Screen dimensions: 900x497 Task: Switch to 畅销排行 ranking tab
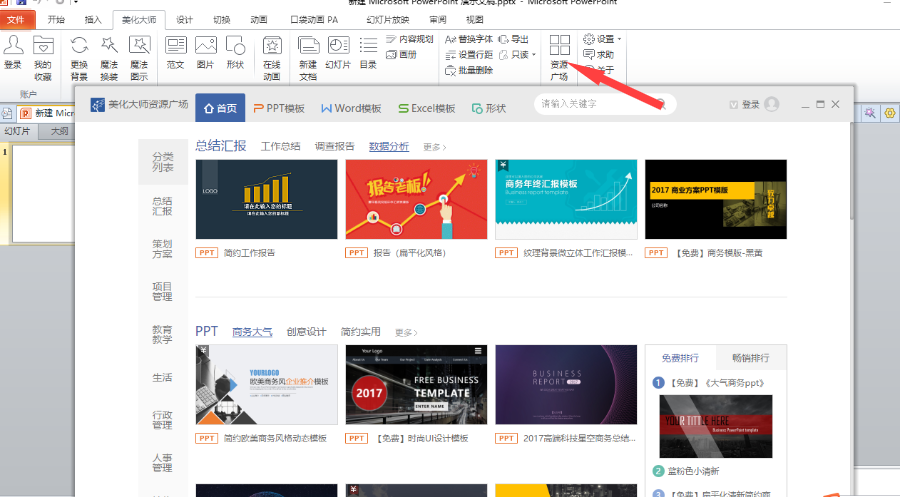(751, 358)
